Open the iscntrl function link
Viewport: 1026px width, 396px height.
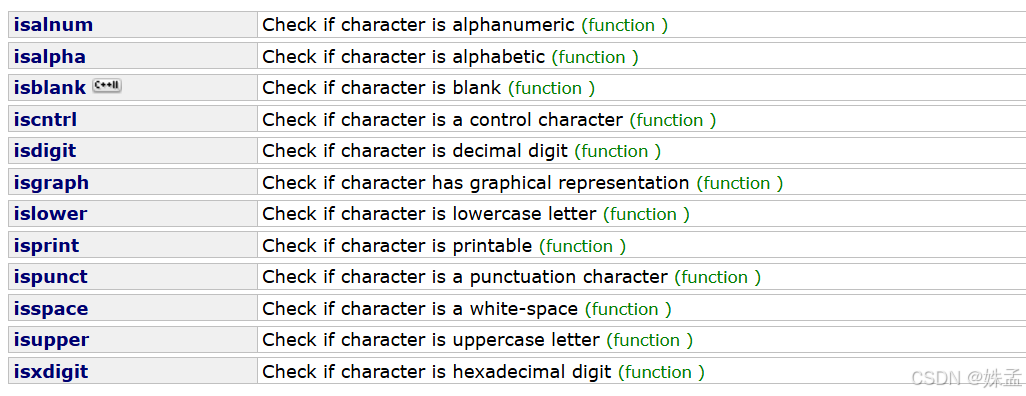point(45,119)
